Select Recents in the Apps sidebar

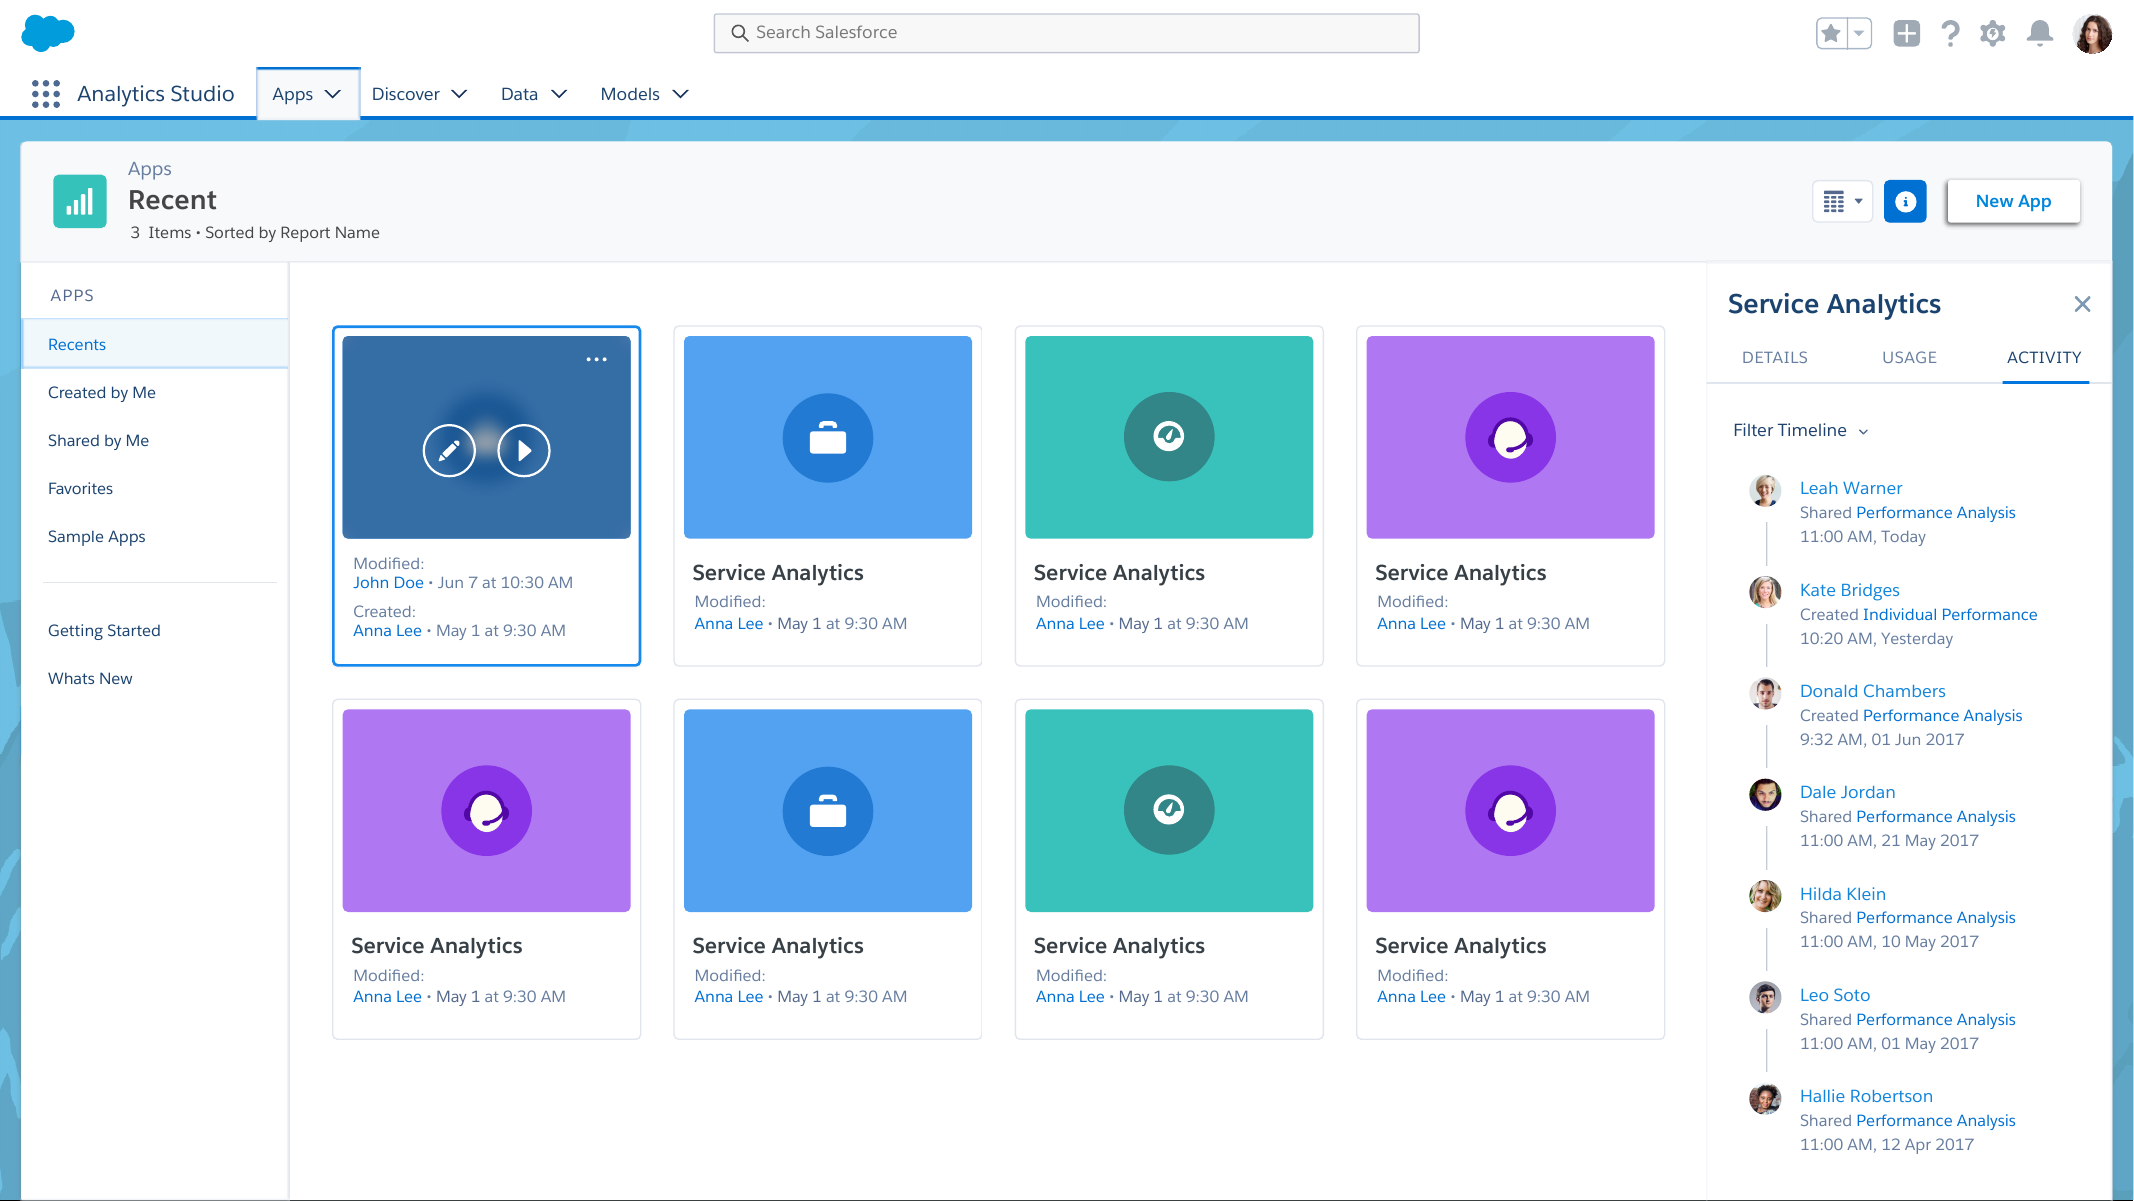pos(155,344)
